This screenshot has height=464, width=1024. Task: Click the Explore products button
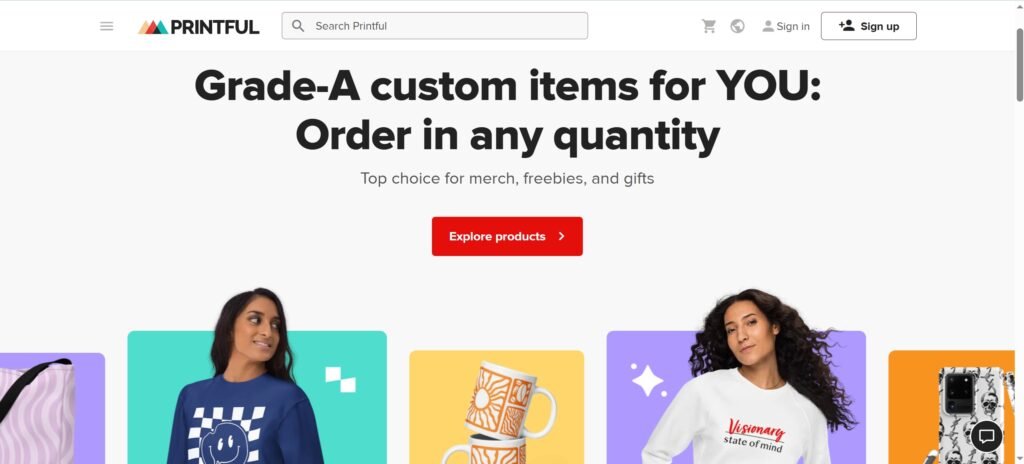[x=507, y=236]
